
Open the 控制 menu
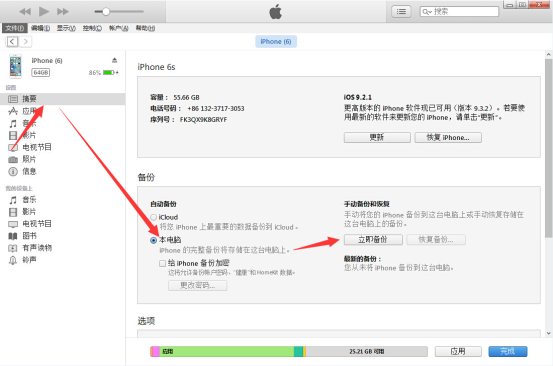tap(92, 28)
